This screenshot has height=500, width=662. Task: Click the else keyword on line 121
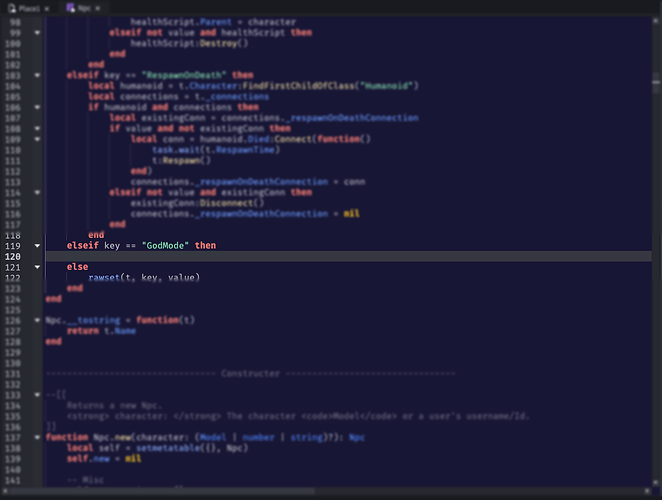point(77,267)
